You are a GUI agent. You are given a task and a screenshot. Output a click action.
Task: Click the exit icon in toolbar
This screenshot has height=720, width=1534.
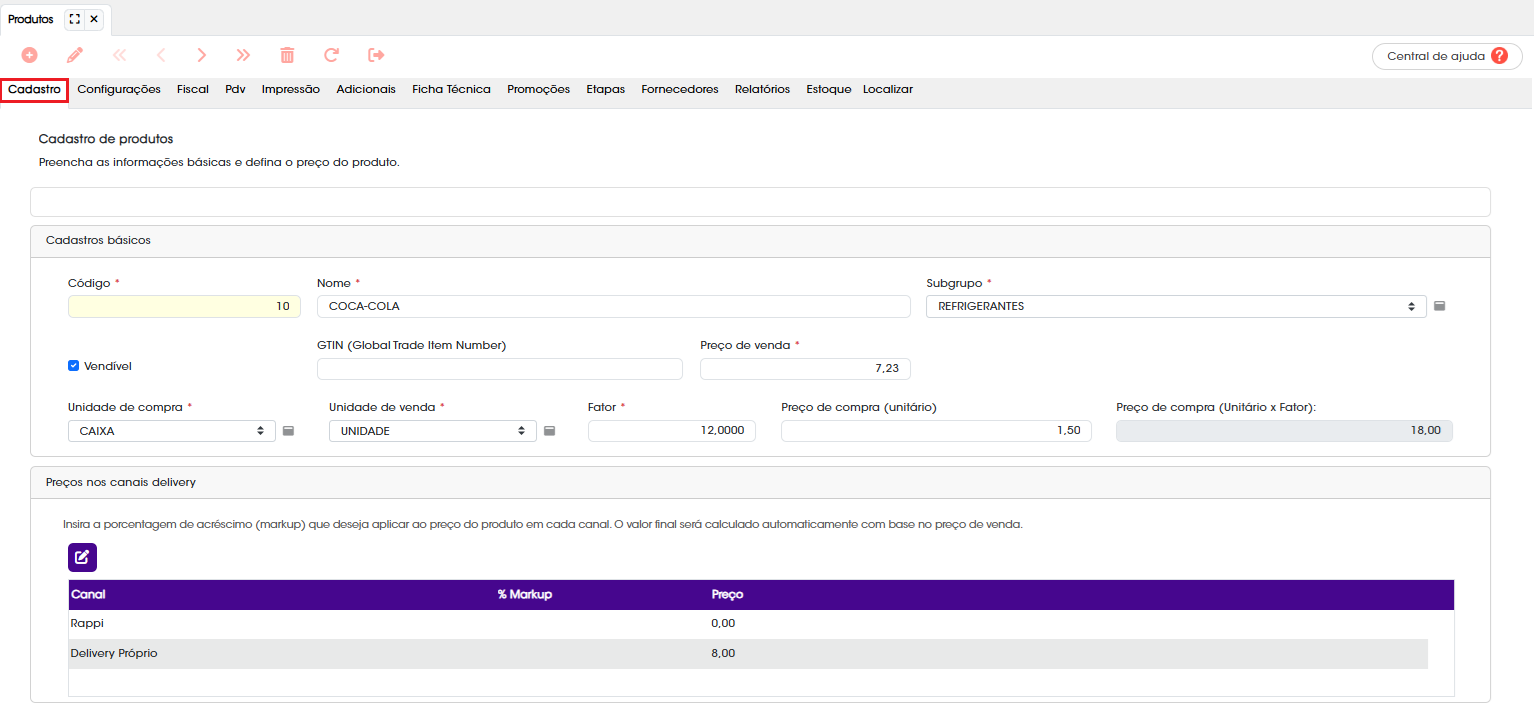pos(376,55)
